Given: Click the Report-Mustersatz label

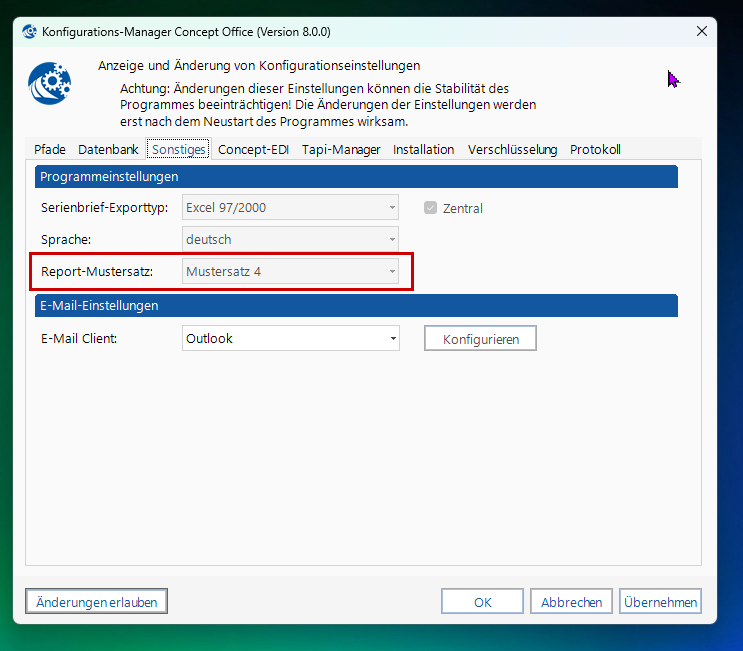Looking at the screenshot, I should pyautogui.click(x=97, y=271).
